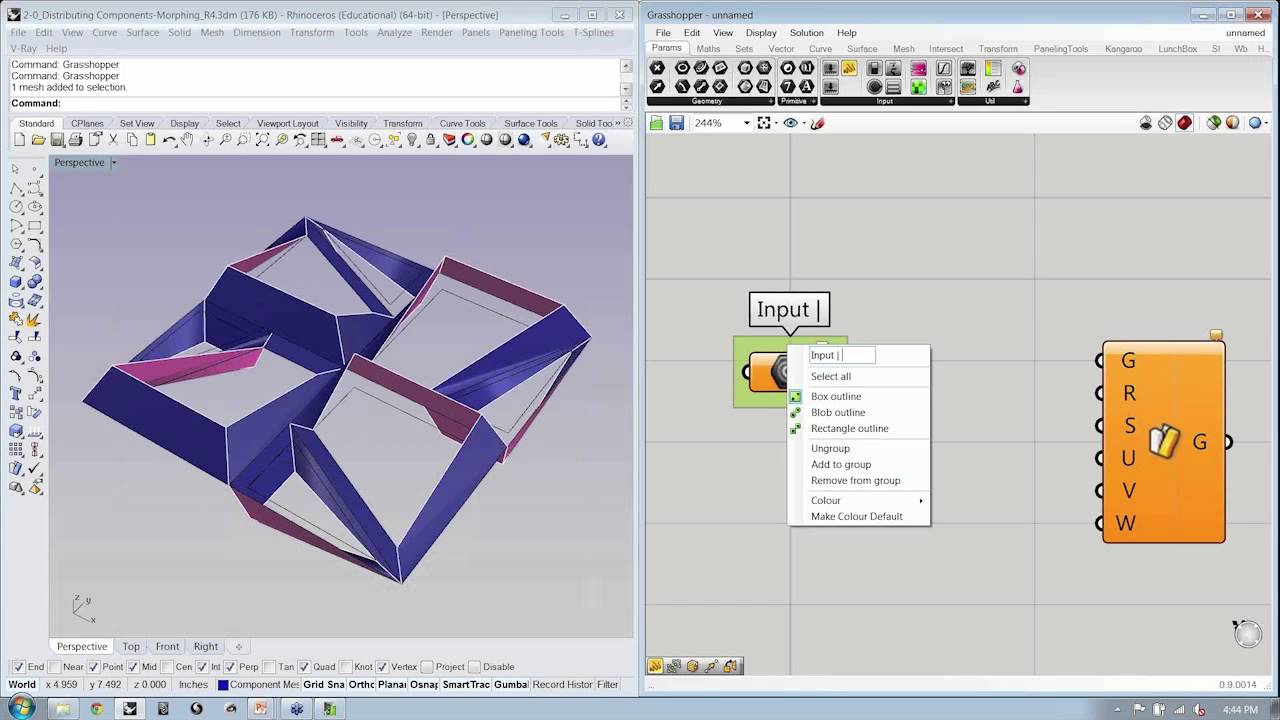Click the sketch pencil icon in Grasshopper toolbar
This screenshot has height=720, width=1280.
pyautogui.click(x=818, y=123)
